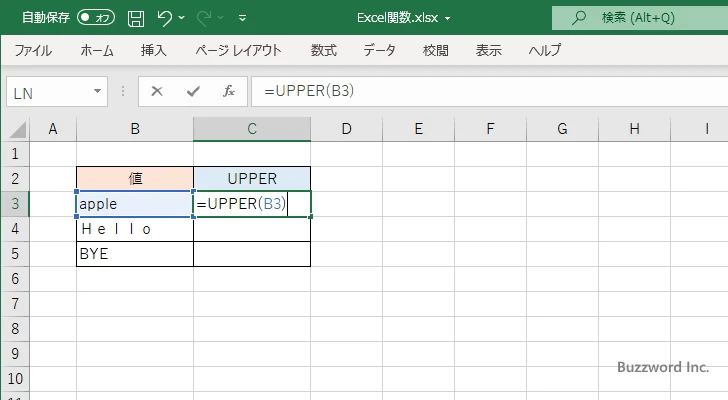728x400 pixels.
Task: Open the Undo history dropdown arrow
Action: [182, 18]
